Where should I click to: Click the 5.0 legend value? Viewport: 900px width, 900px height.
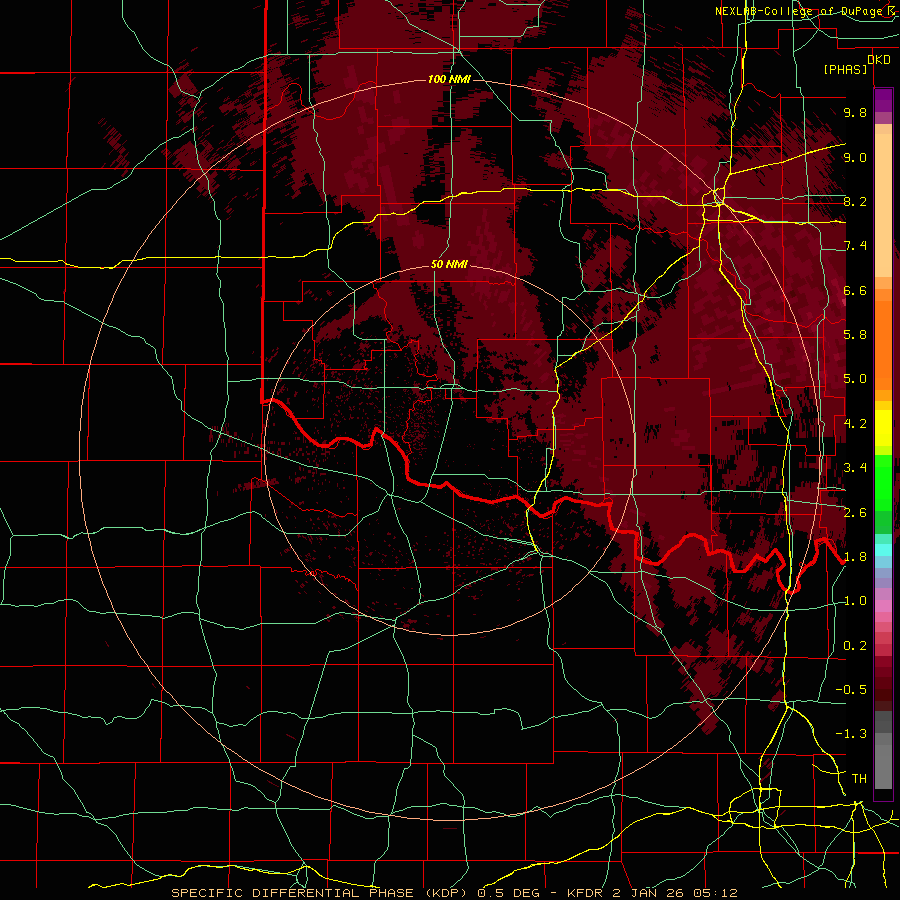tap(855, 379)
